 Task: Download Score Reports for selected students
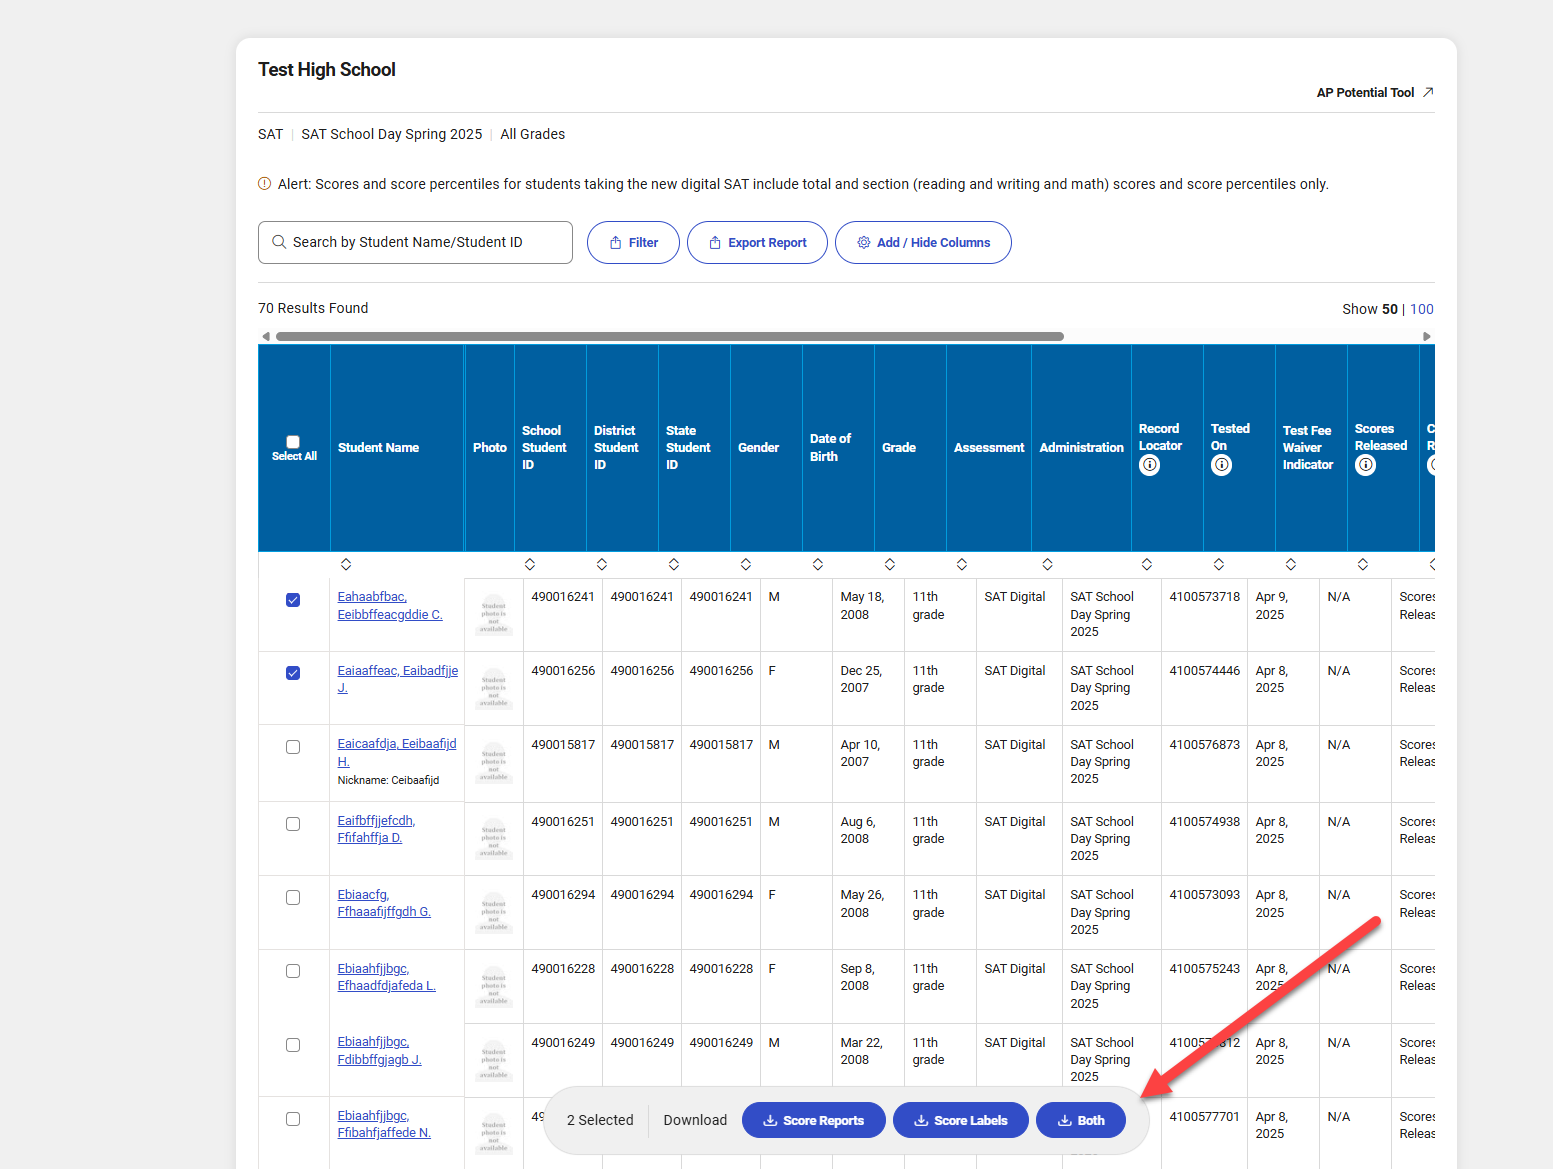(813, 1120)
